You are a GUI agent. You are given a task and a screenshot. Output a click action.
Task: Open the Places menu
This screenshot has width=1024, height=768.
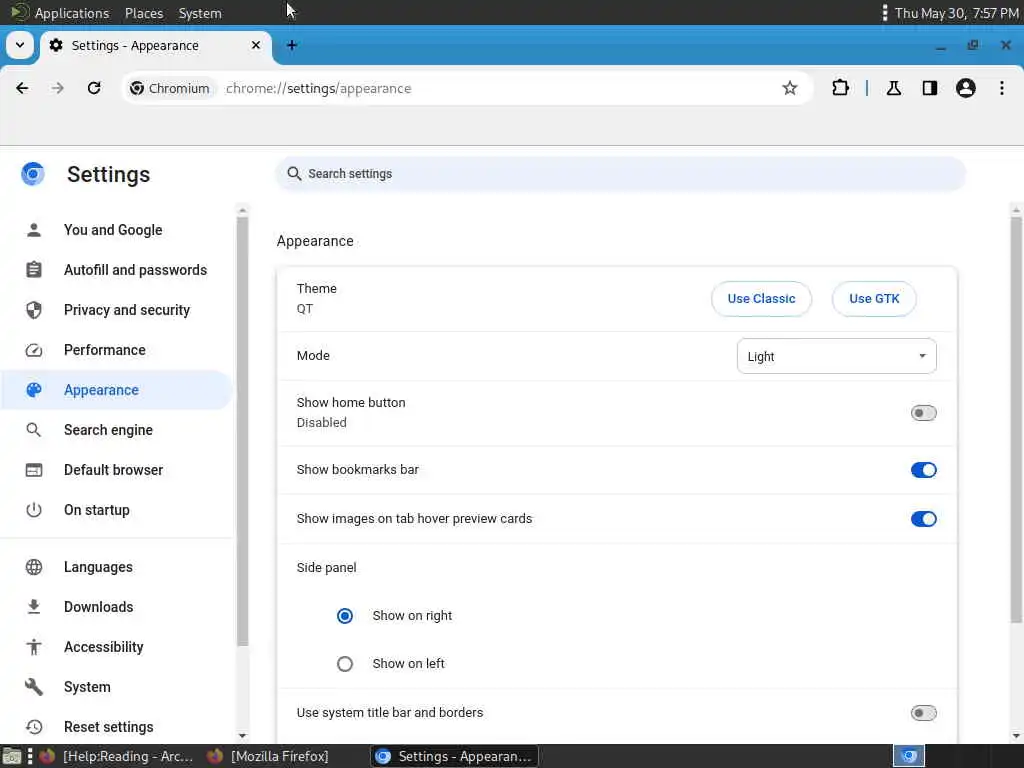click(x=144, y=13)
